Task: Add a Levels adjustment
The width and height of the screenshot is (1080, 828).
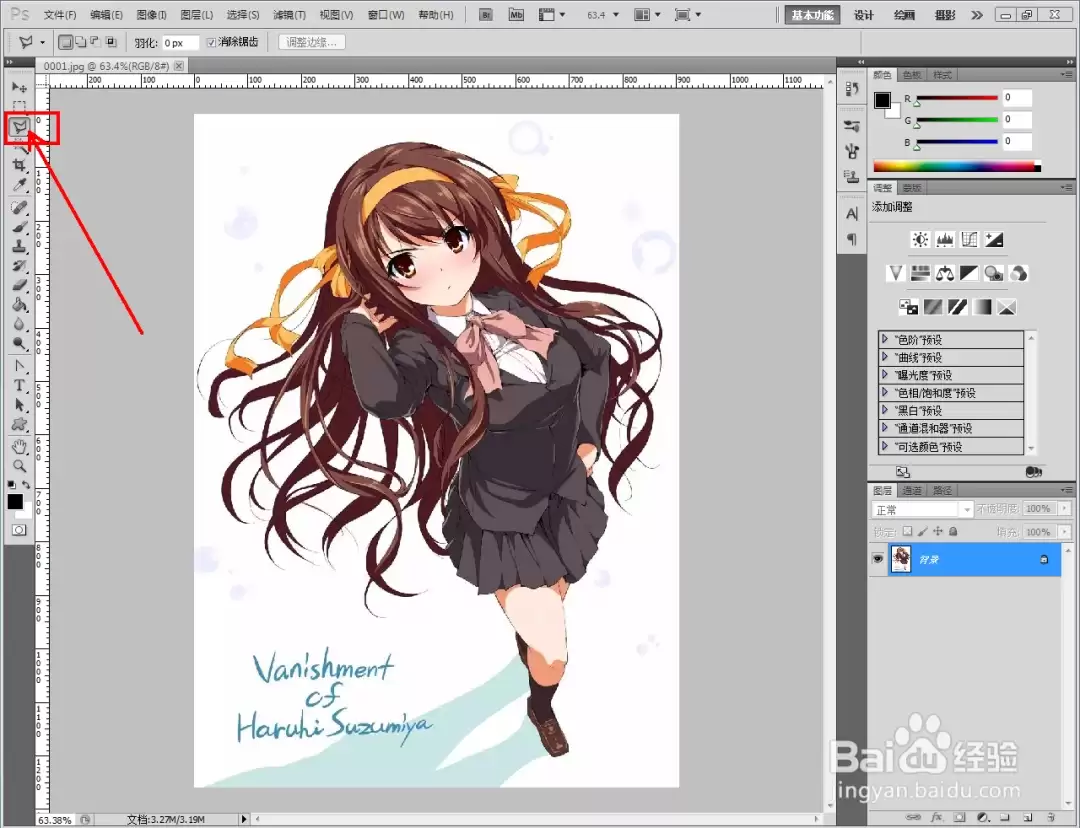Action: 944,239
